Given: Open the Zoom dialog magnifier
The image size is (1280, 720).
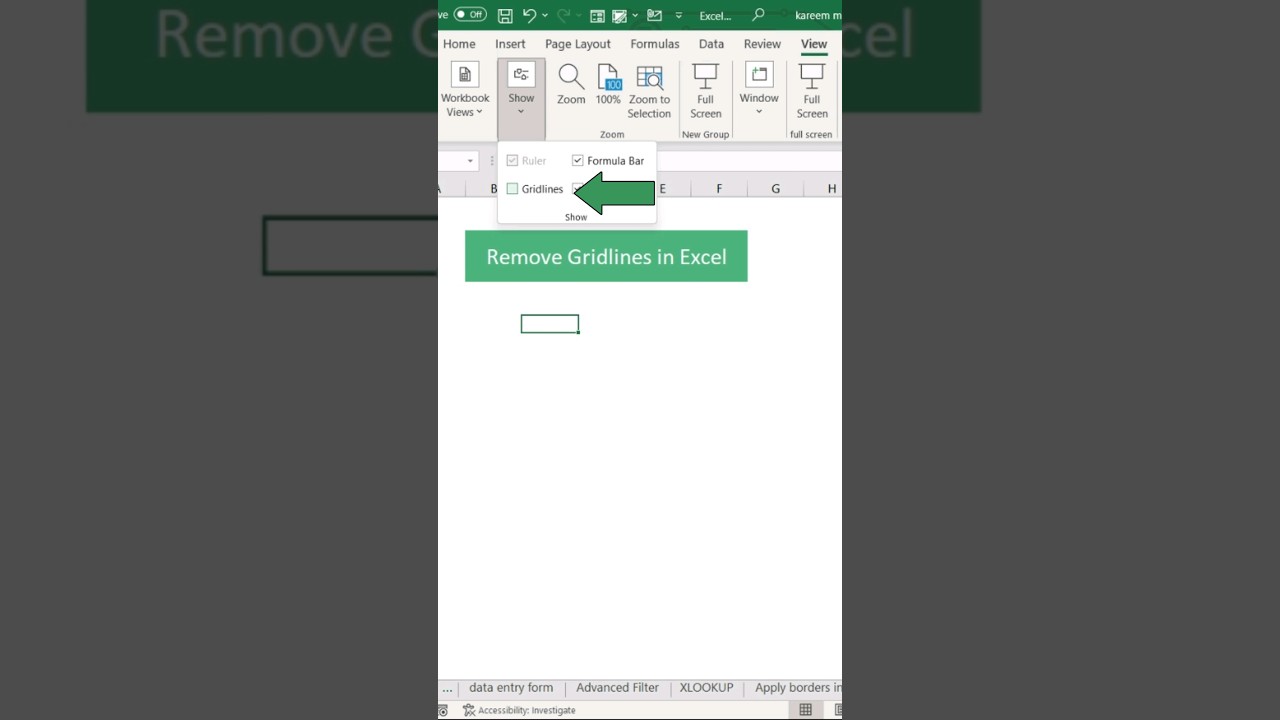Looking at the screenshot, I should tap(571, 85).
